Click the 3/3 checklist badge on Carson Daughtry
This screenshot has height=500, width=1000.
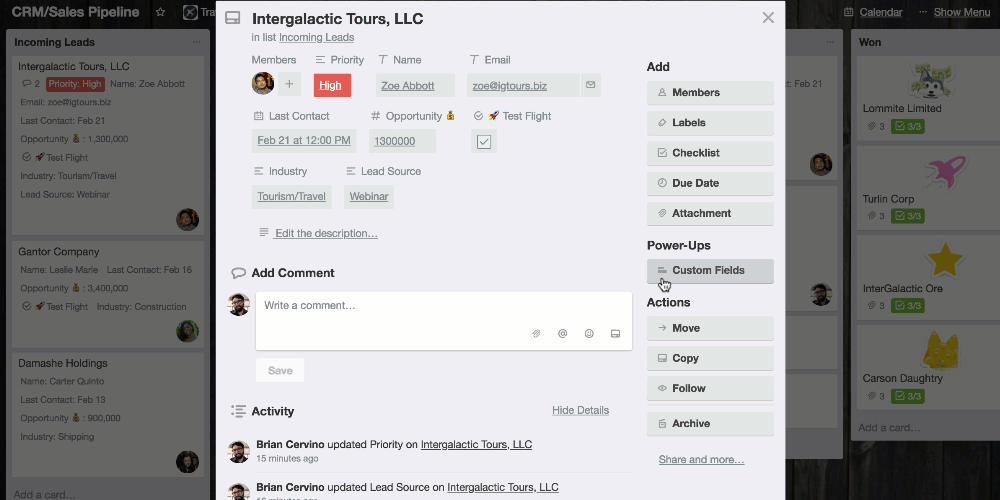point(908,396)
